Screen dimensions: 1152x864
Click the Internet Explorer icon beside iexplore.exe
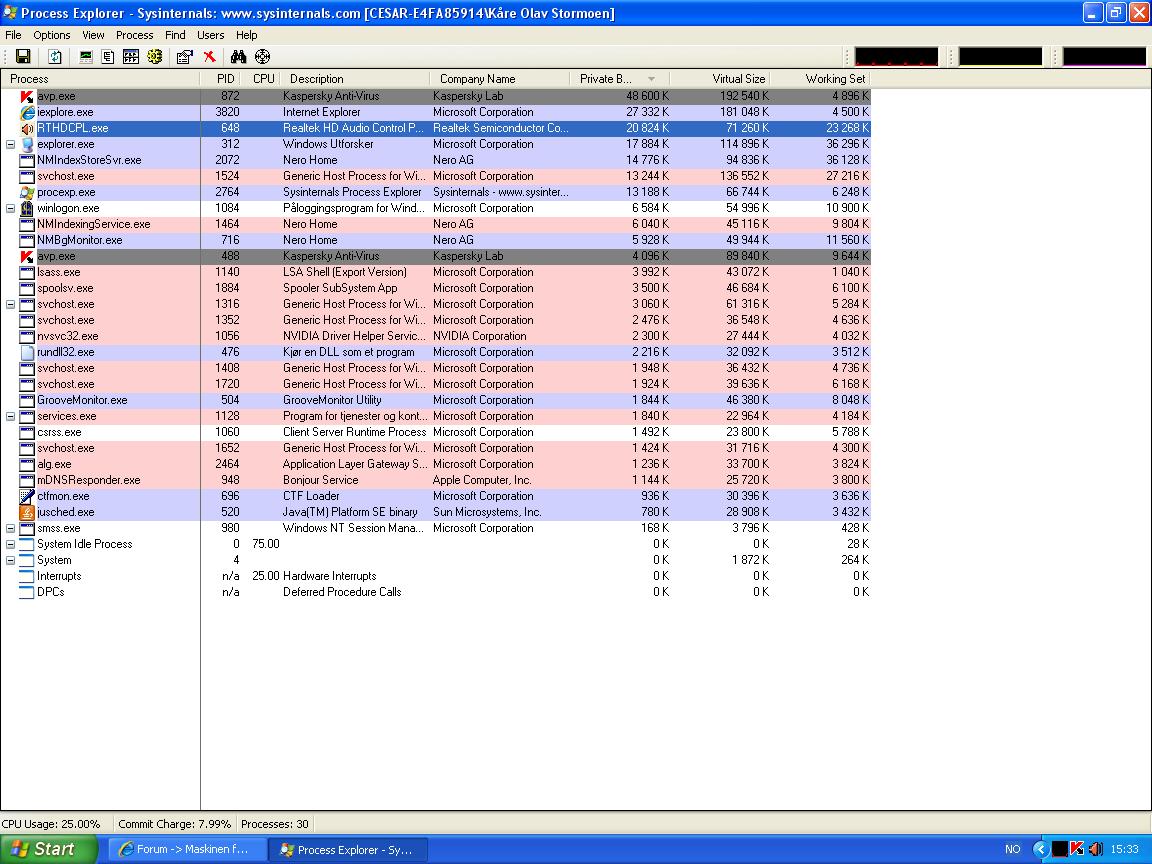[27, 112]
